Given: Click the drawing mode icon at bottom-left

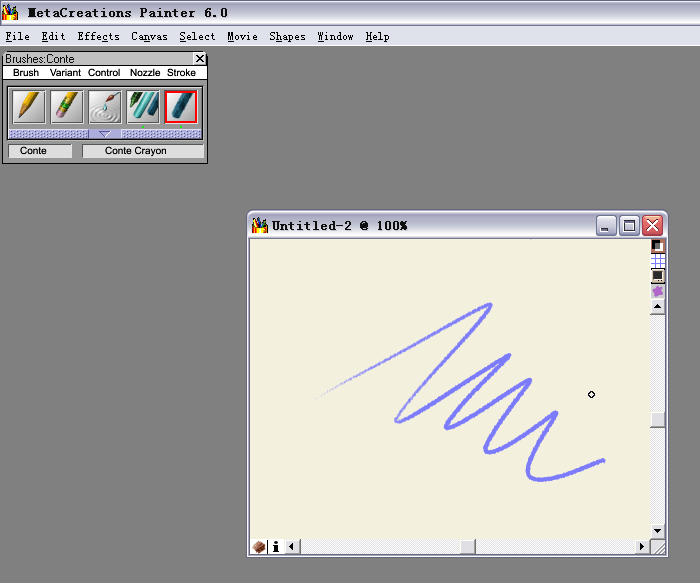Looking at the screenshot, I should pyautogui.click(x=259, y=546).
